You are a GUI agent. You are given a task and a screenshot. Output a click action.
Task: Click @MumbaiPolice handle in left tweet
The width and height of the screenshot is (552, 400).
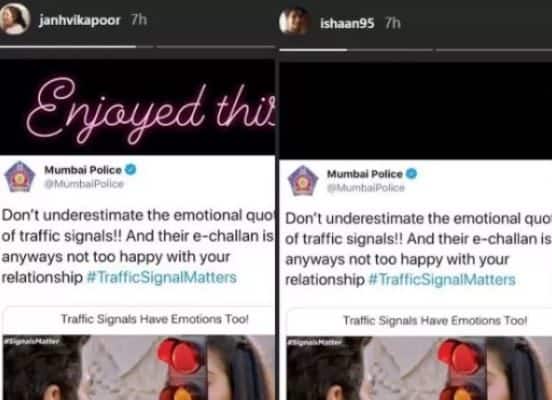coord(84,184)
